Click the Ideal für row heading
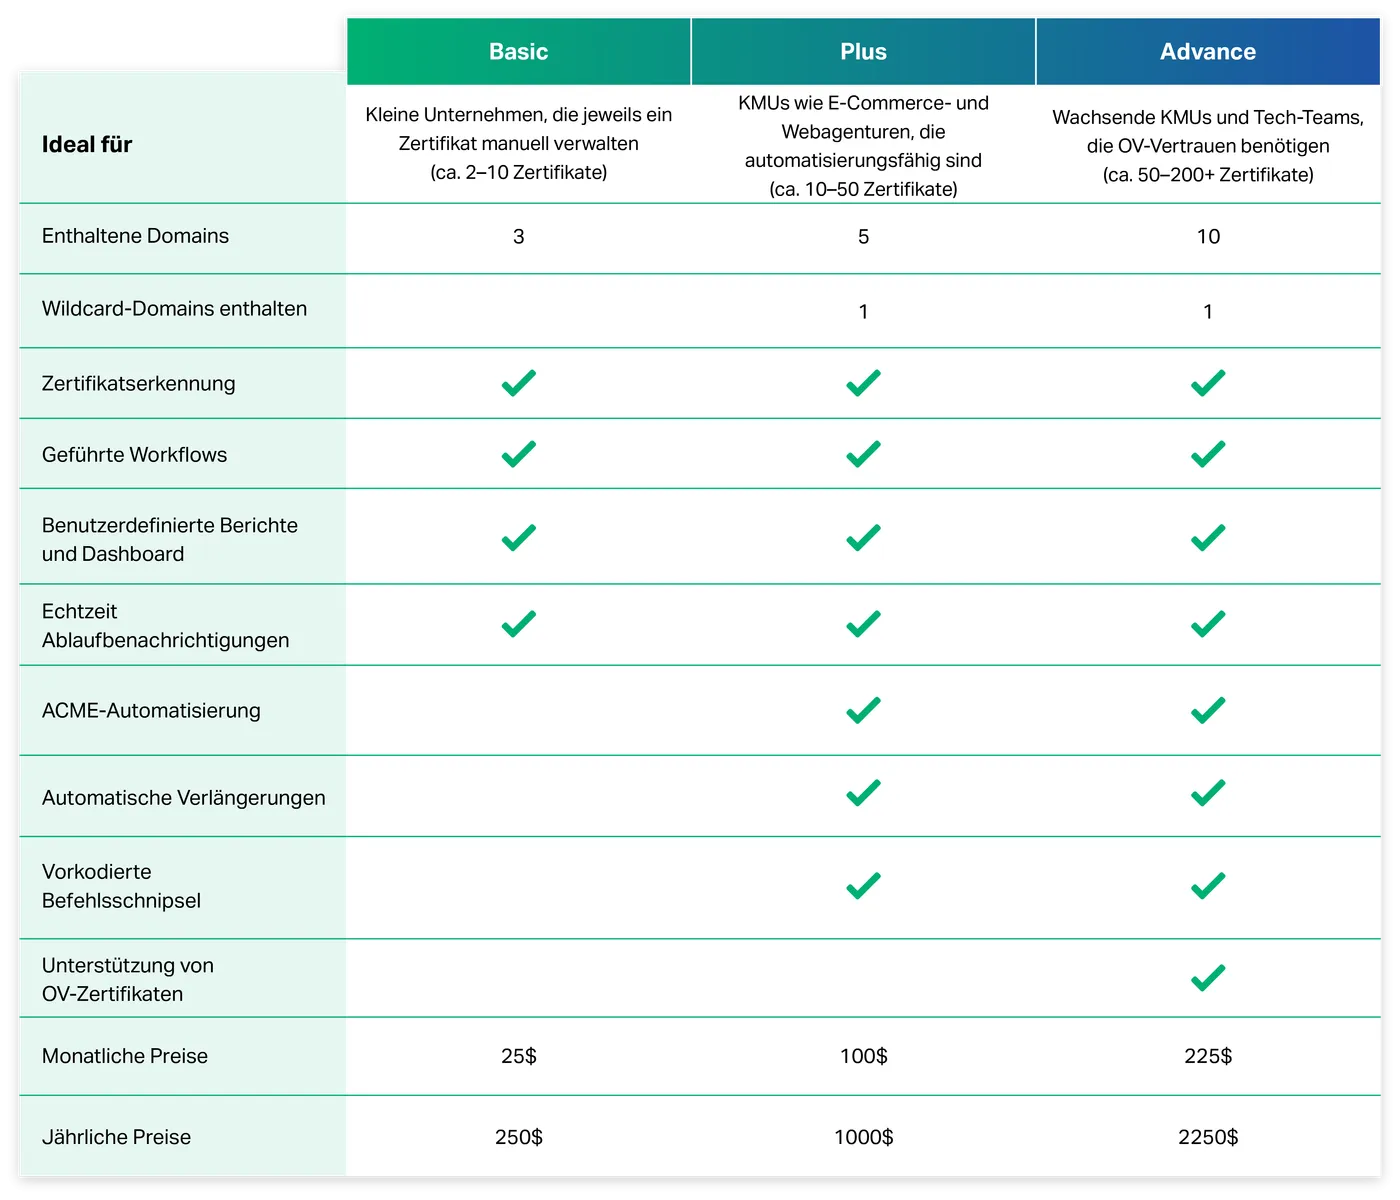The height and width of the screenshot is (1200, 1400). 87,145
